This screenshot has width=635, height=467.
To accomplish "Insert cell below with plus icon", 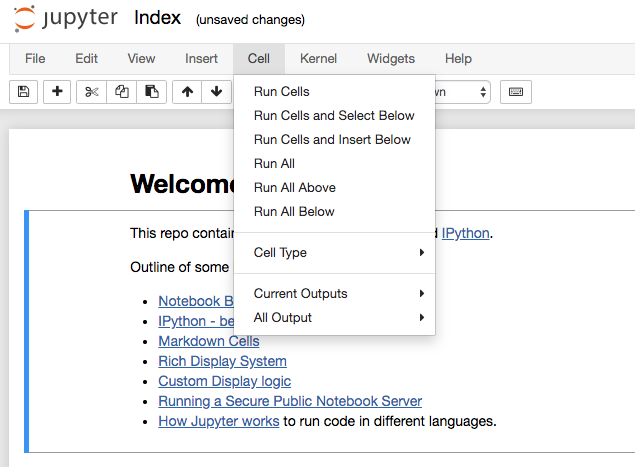I will pyautogui.click(x=57, y=92).
